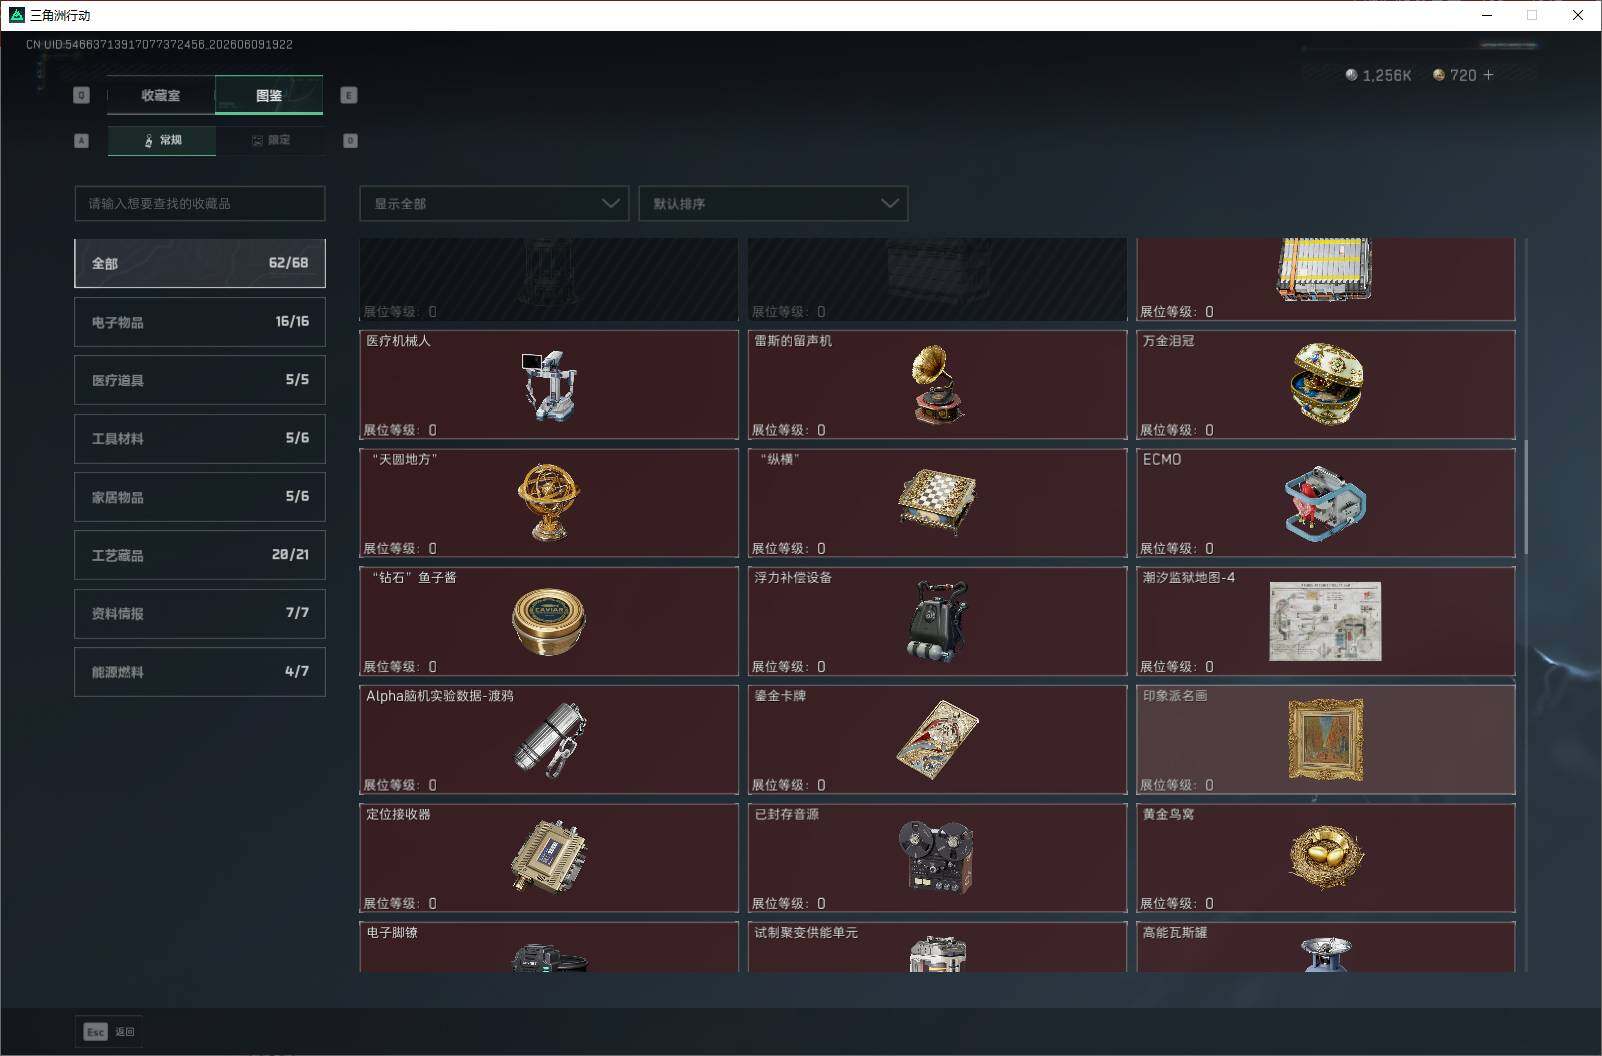Click the A key hint icon
This screenshot has width=1602, height=1056.
tap(82, 141)
